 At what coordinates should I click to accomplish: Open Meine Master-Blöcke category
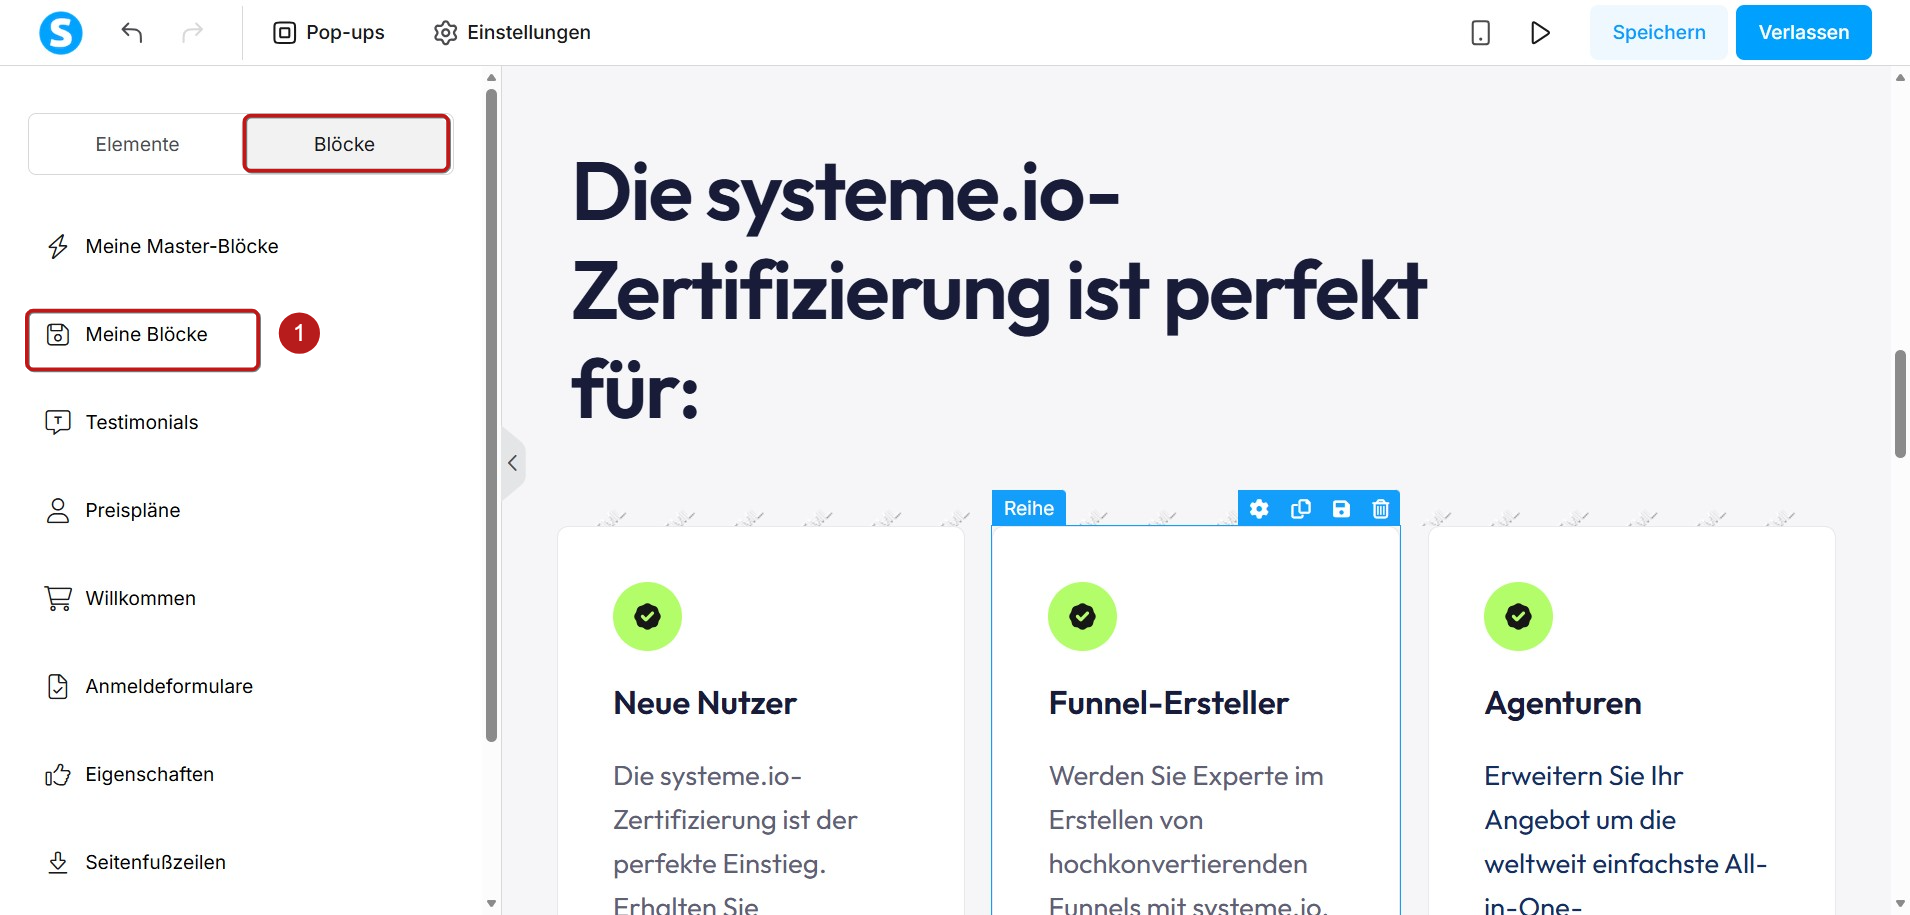163,246
